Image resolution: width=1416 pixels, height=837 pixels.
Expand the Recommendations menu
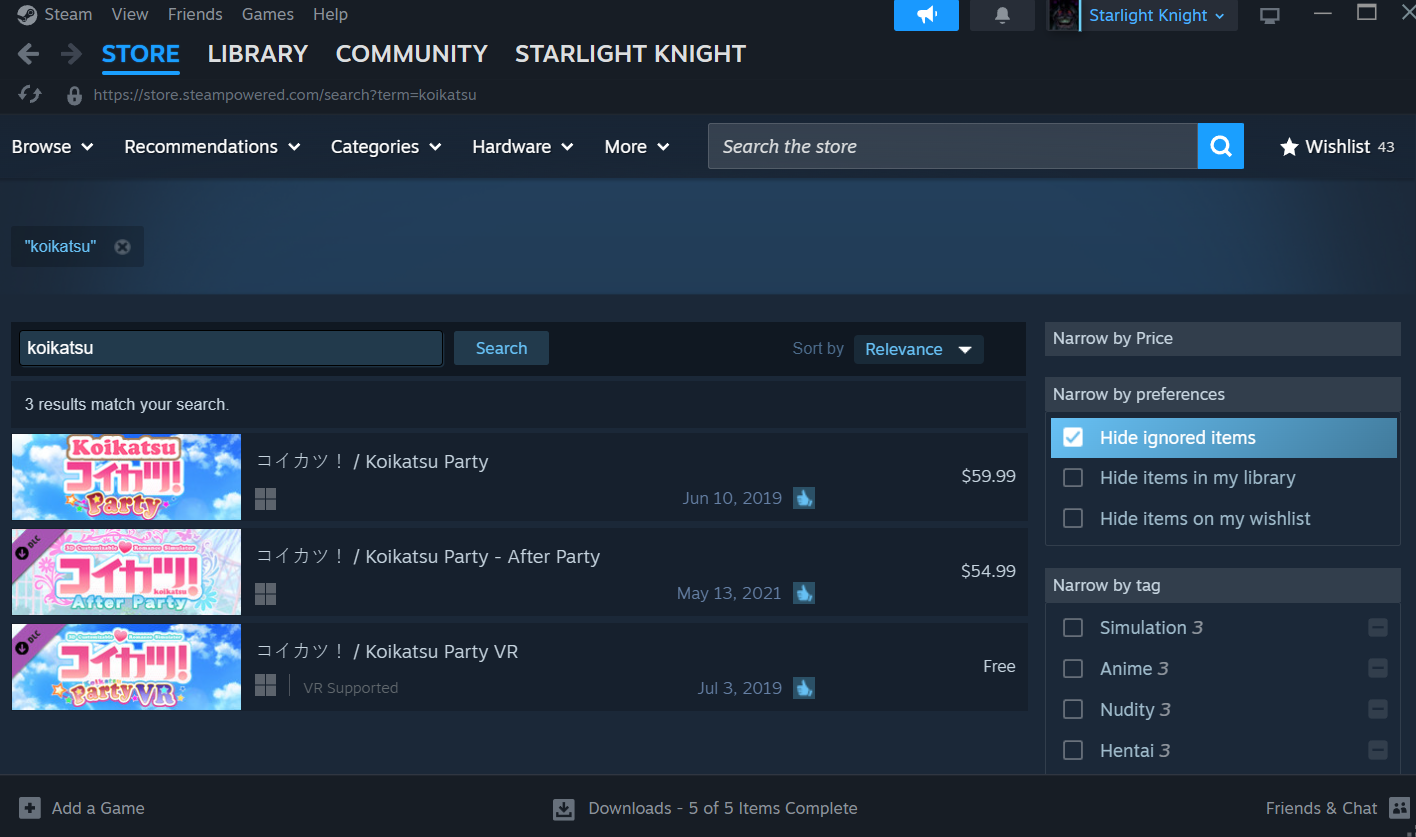point(213,147)
